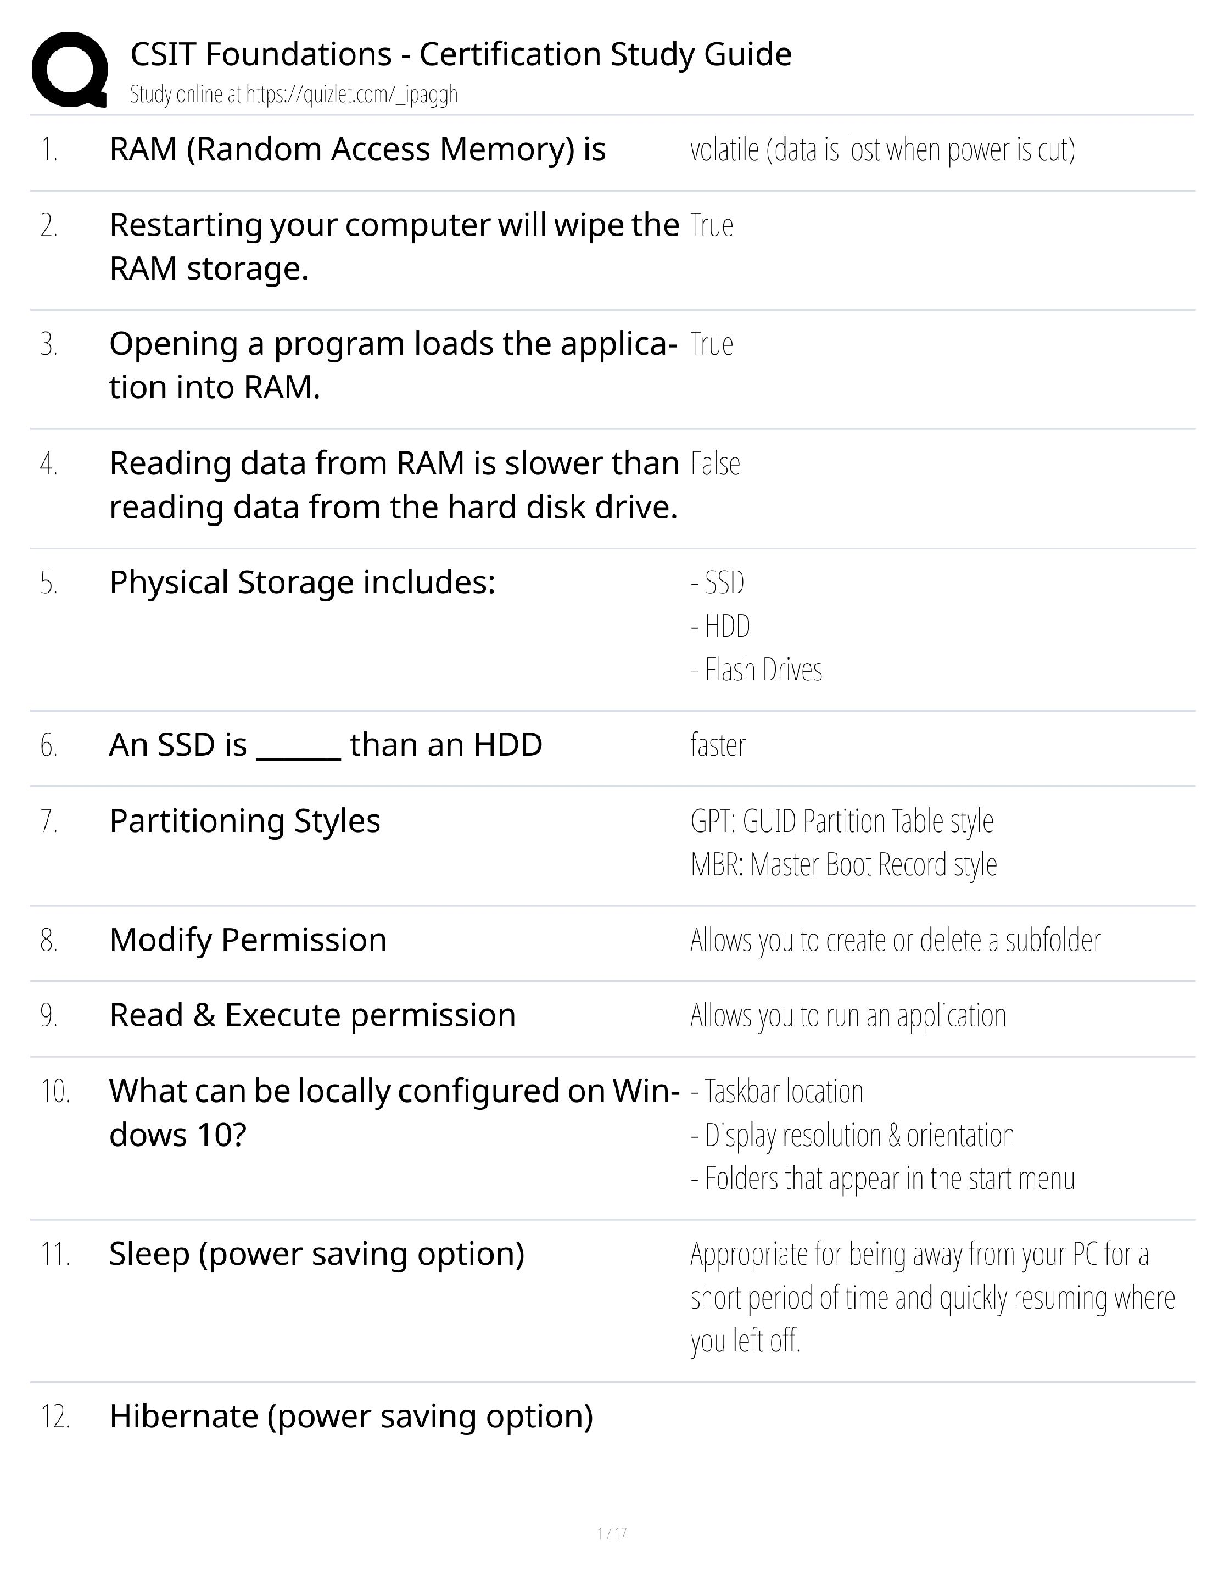The width and height of the screenshot is (1224, 1584).
Task: Click the '- Flash Drives' list entry
Action: click(756, 669)
